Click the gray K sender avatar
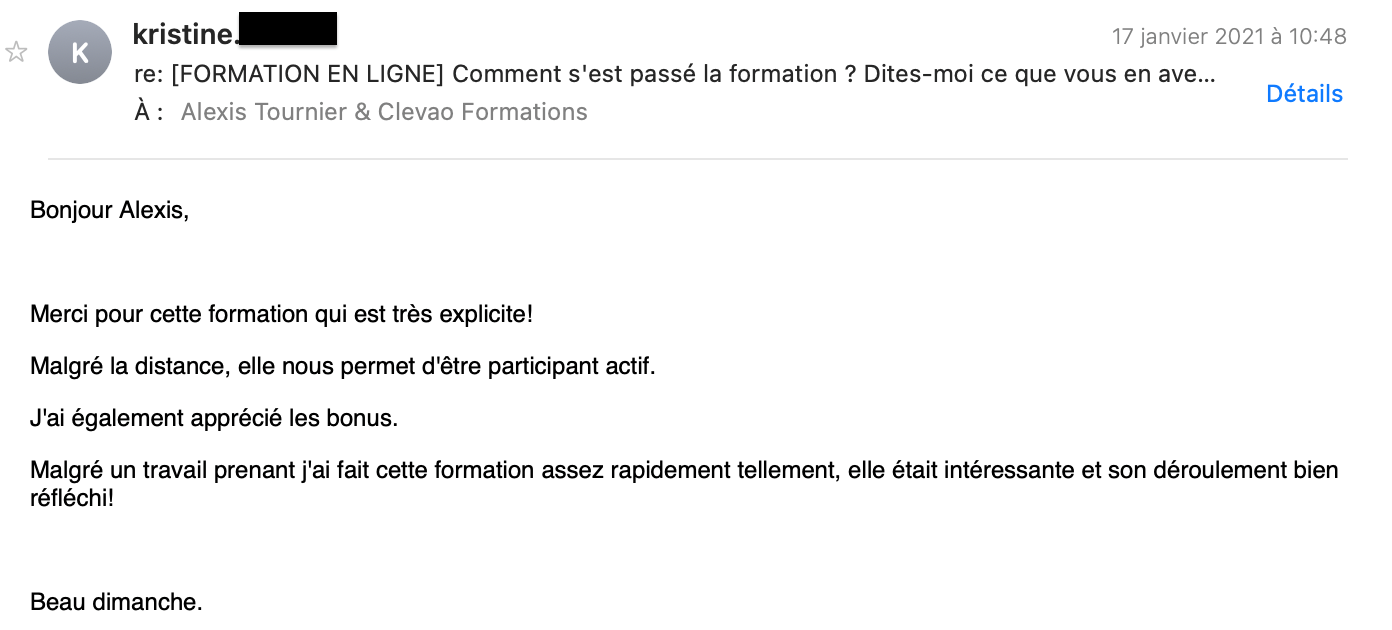The width and height of the screenshot is (1392, 630). click(80, 53)
